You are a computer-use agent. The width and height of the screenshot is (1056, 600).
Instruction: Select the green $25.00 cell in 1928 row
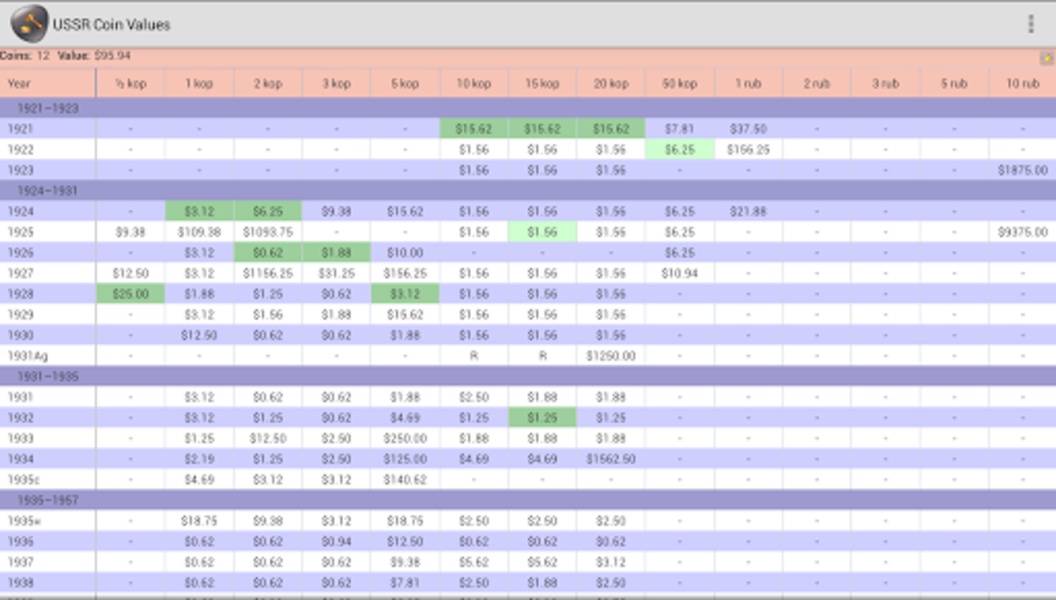coord(131,294)
